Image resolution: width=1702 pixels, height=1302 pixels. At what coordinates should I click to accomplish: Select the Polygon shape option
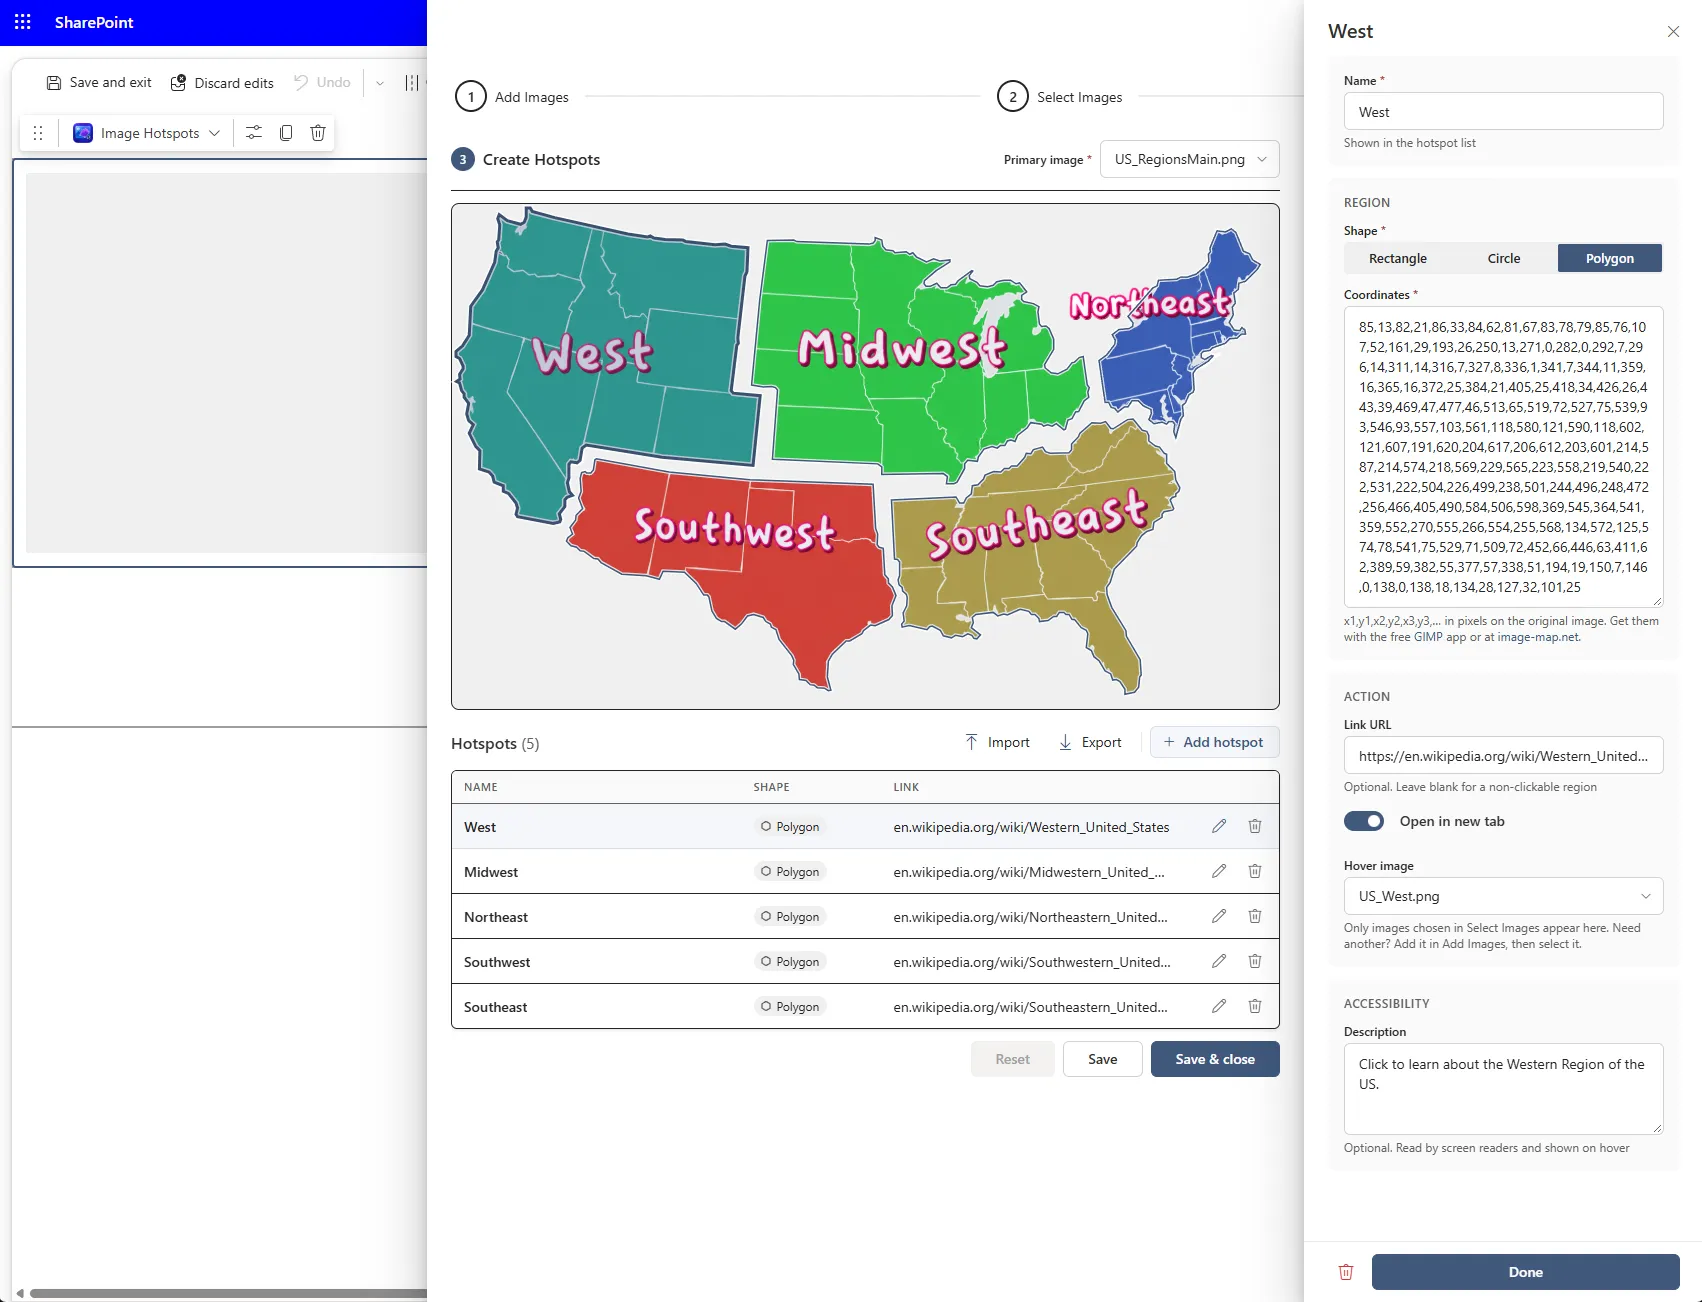point(1610,258)
